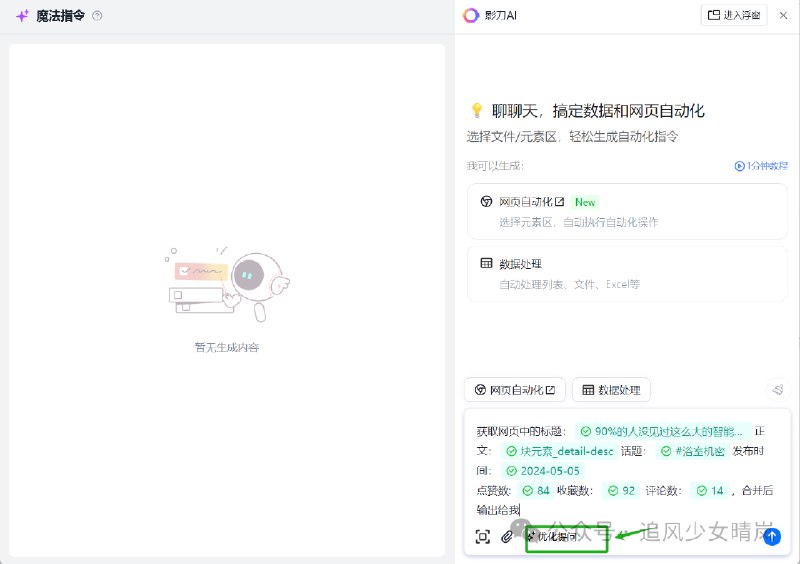Click the 暂无生成内容 empty-state text
This screenshot has height=564, width=800.
pyautogui.click(x=227, y=348)
